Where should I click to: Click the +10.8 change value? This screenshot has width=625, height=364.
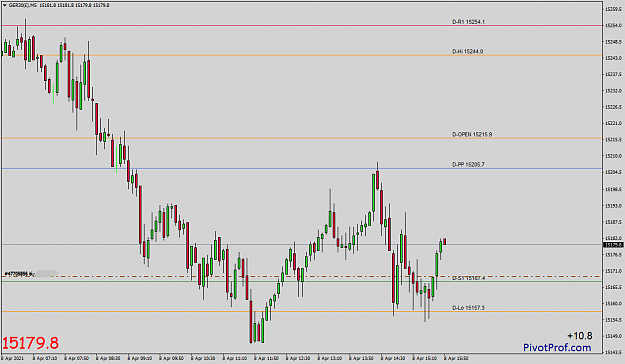(x=580, y=336)
